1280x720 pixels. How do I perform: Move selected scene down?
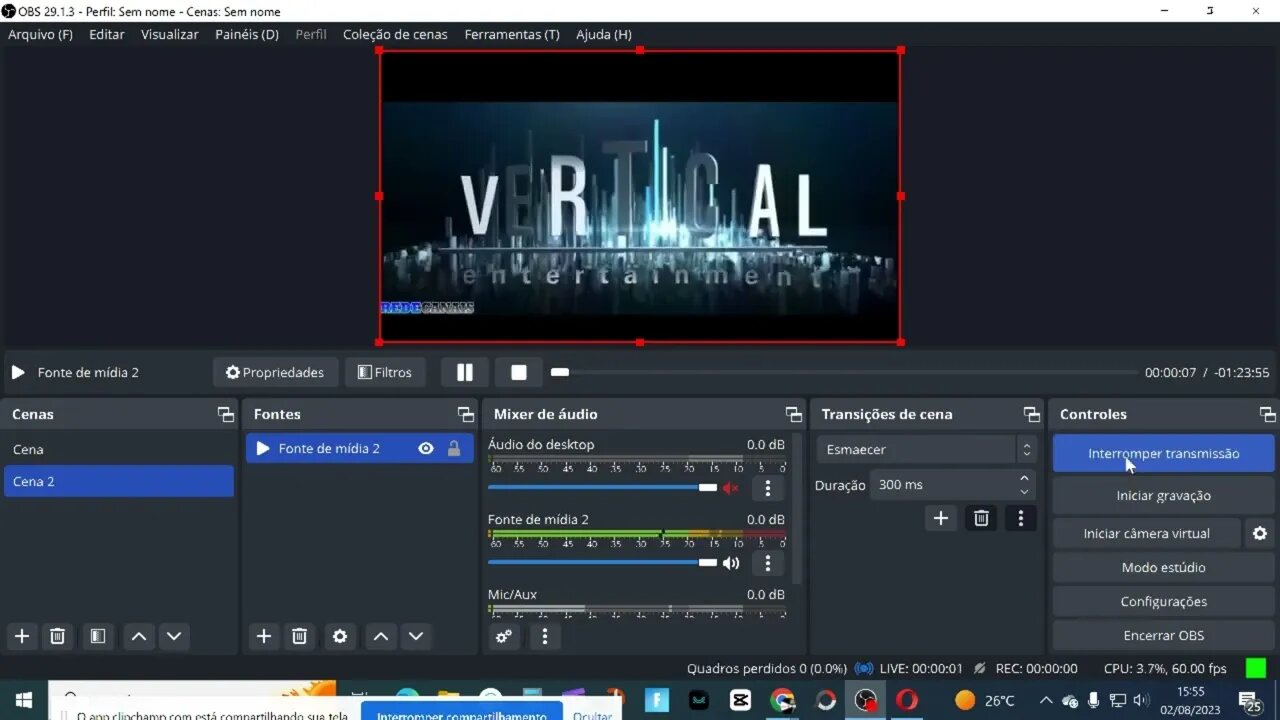pos(174,636)
